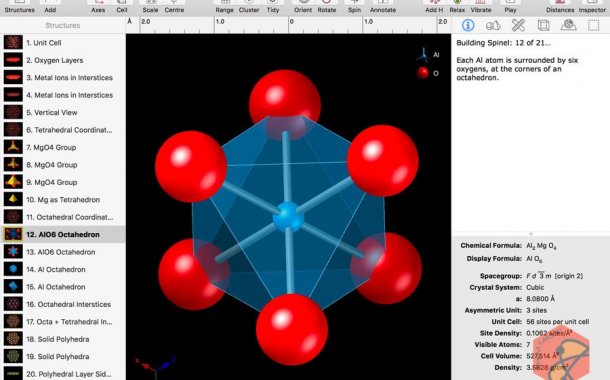Click the 'Structures' sidebar header
The height and width of the screenshot is (380, 610).
coord(63,25)
